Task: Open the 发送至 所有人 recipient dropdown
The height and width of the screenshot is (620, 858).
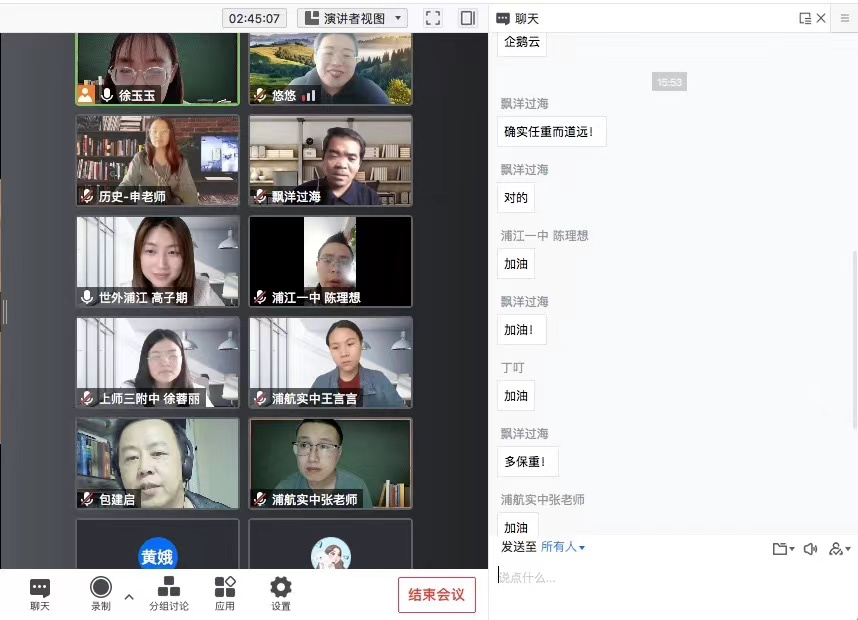Action: (562, 547)
